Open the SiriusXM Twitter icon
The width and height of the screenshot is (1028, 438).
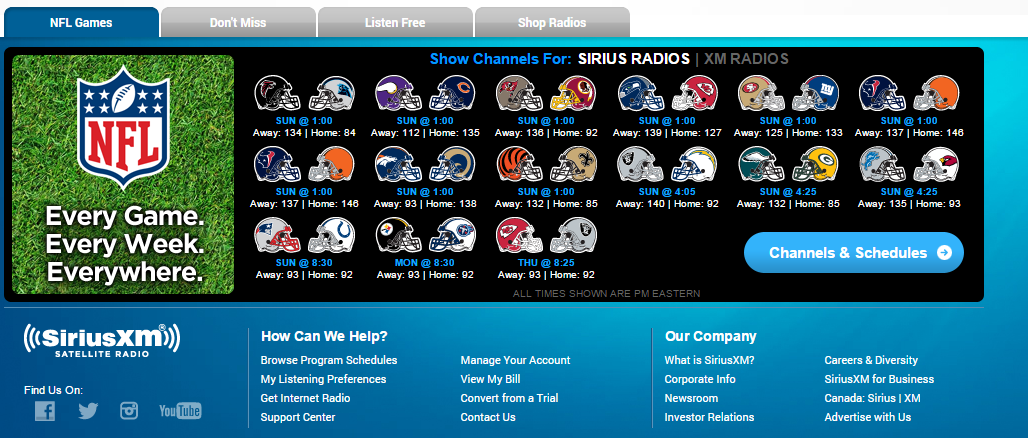tap(88, 411)
